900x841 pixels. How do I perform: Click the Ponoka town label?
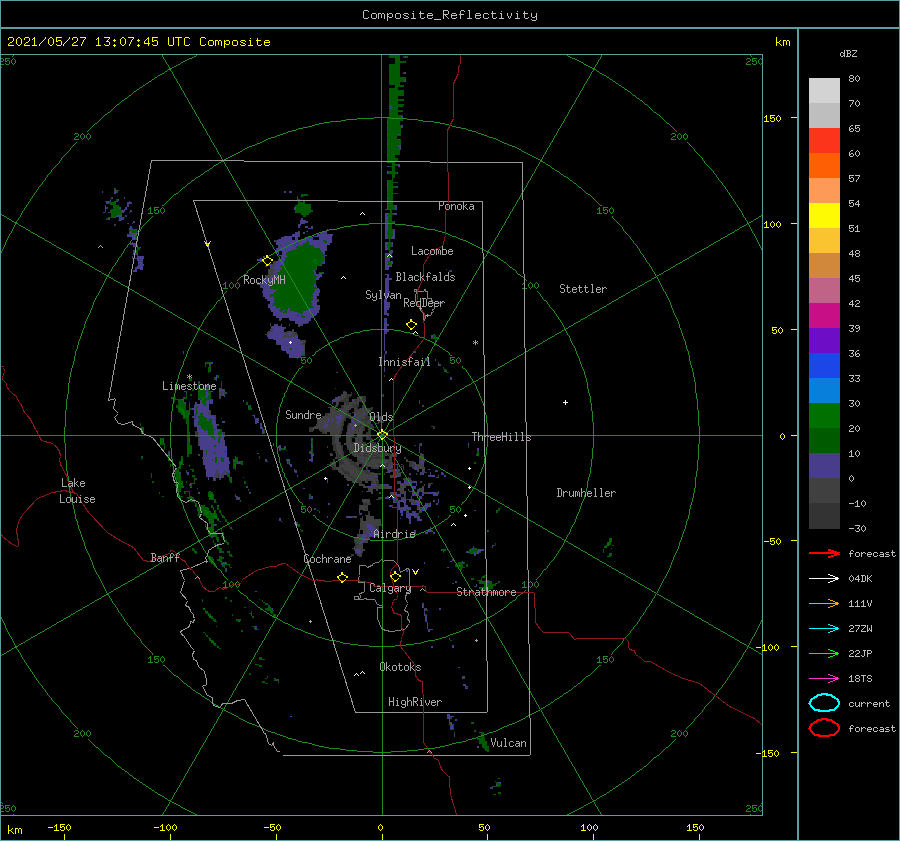(456, 206)
